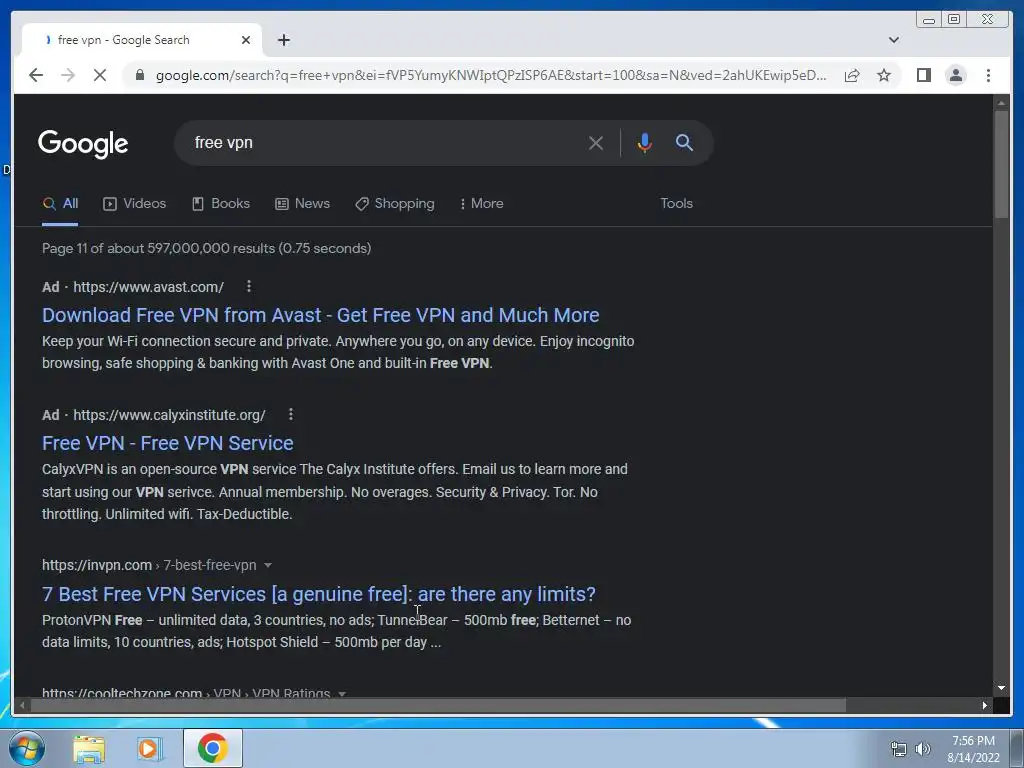Expand the More search categories menu
Viewport: 1024px width, 768px height.
coord(481,204)
